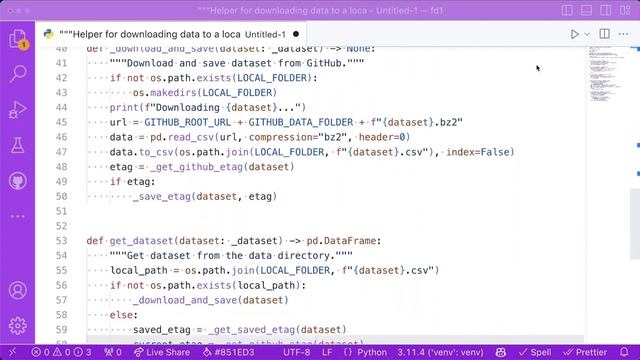Toggle the bottom panel layout icon

click(586, 10)
